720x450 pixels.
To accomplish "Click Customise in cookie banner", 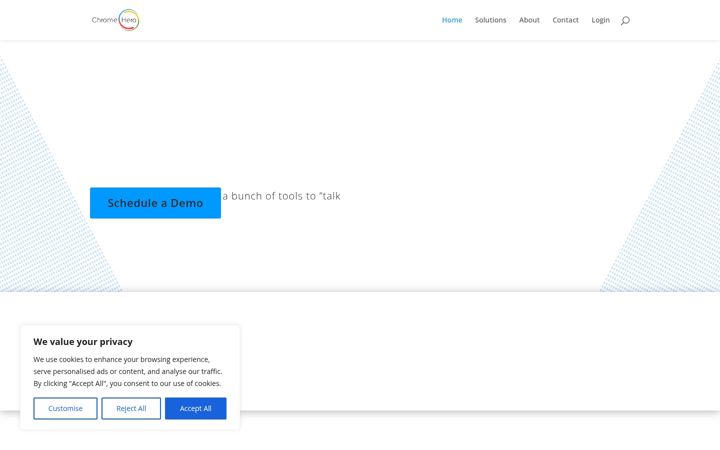I will pos(65,408).
